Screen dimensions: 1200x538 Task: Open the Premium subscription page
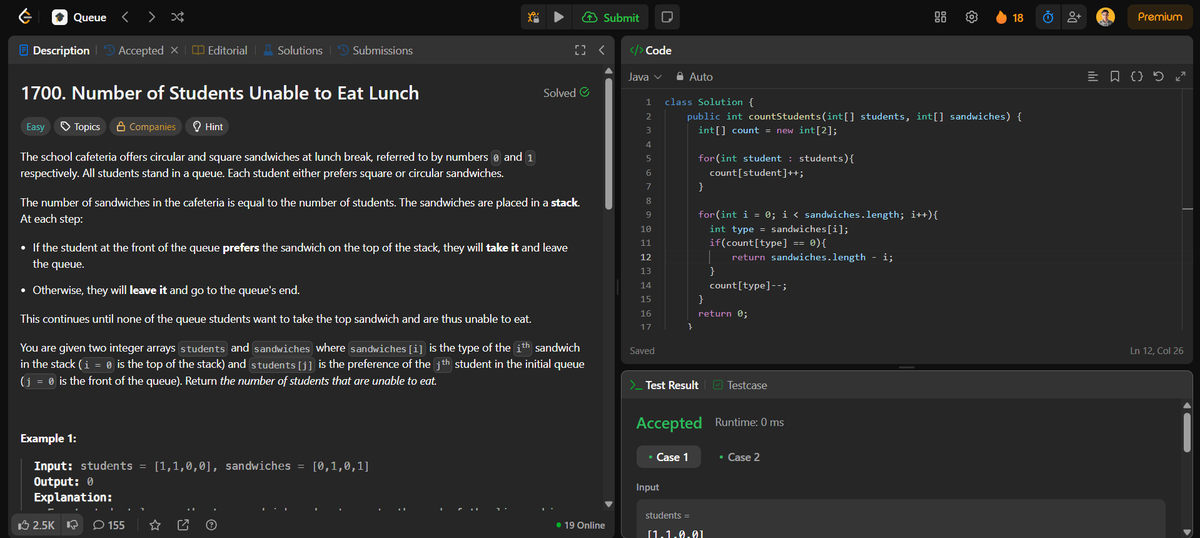pos(1160,17)
